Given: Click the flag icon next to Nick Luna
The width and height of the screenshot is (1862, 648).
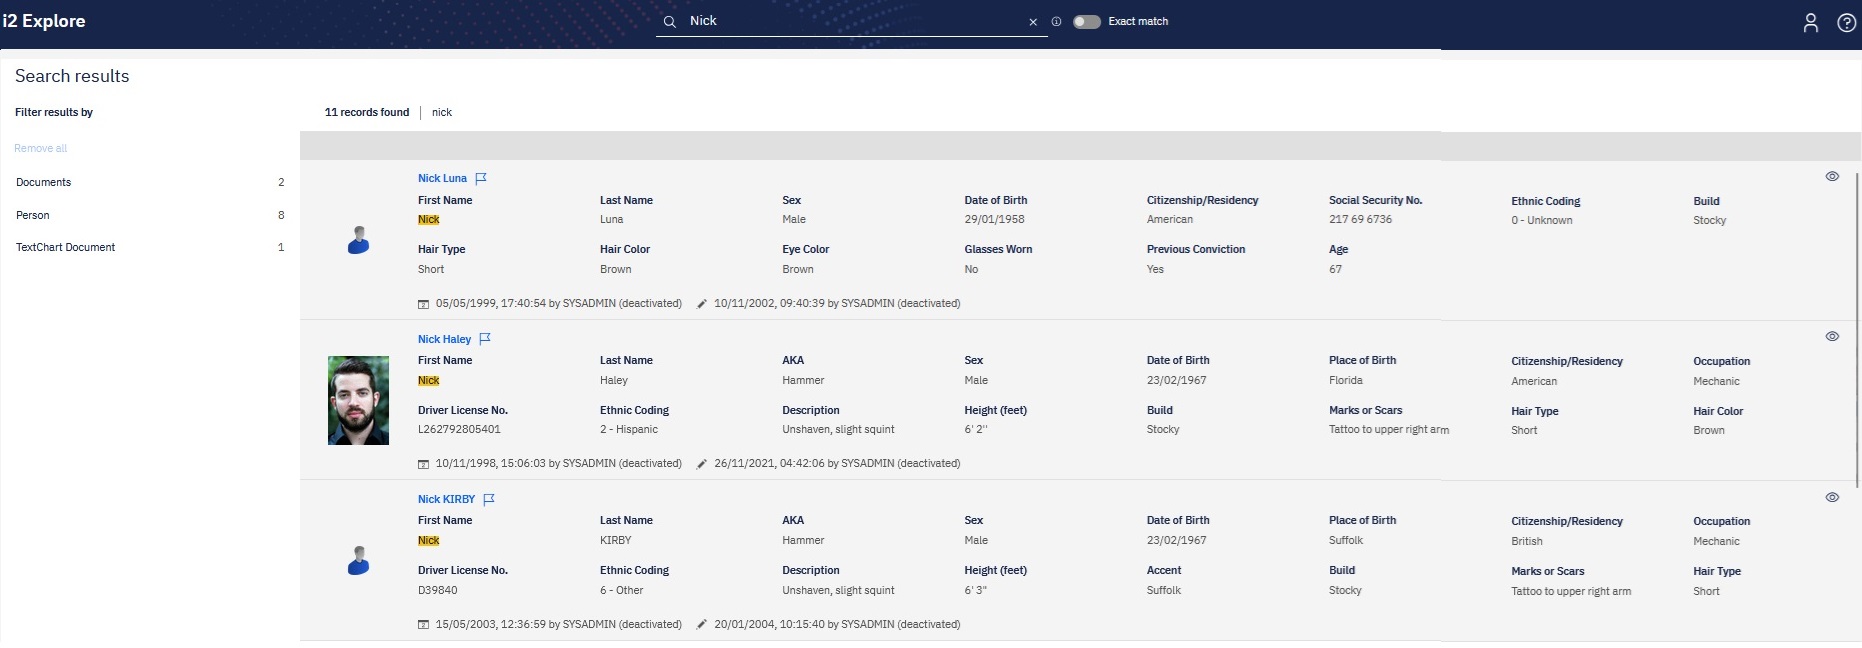Looking at the screenshot, I should [481, 178].
